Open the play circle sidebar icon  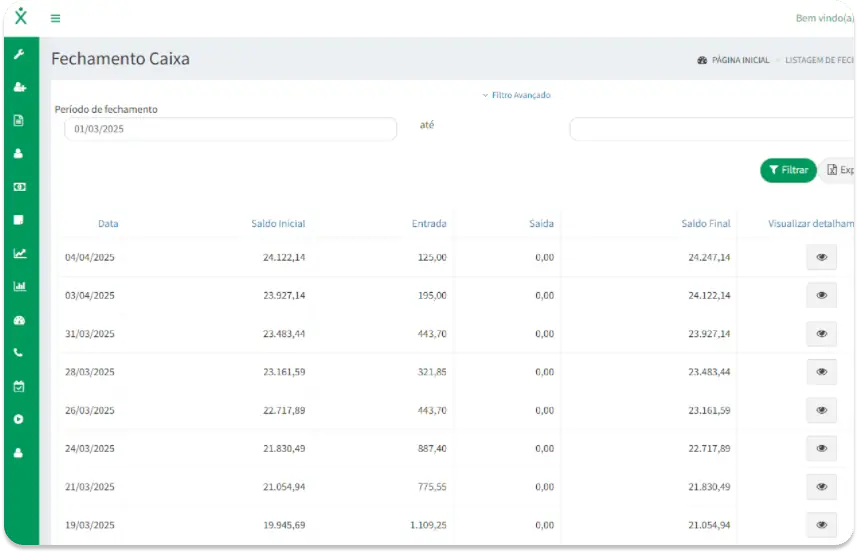19,419
